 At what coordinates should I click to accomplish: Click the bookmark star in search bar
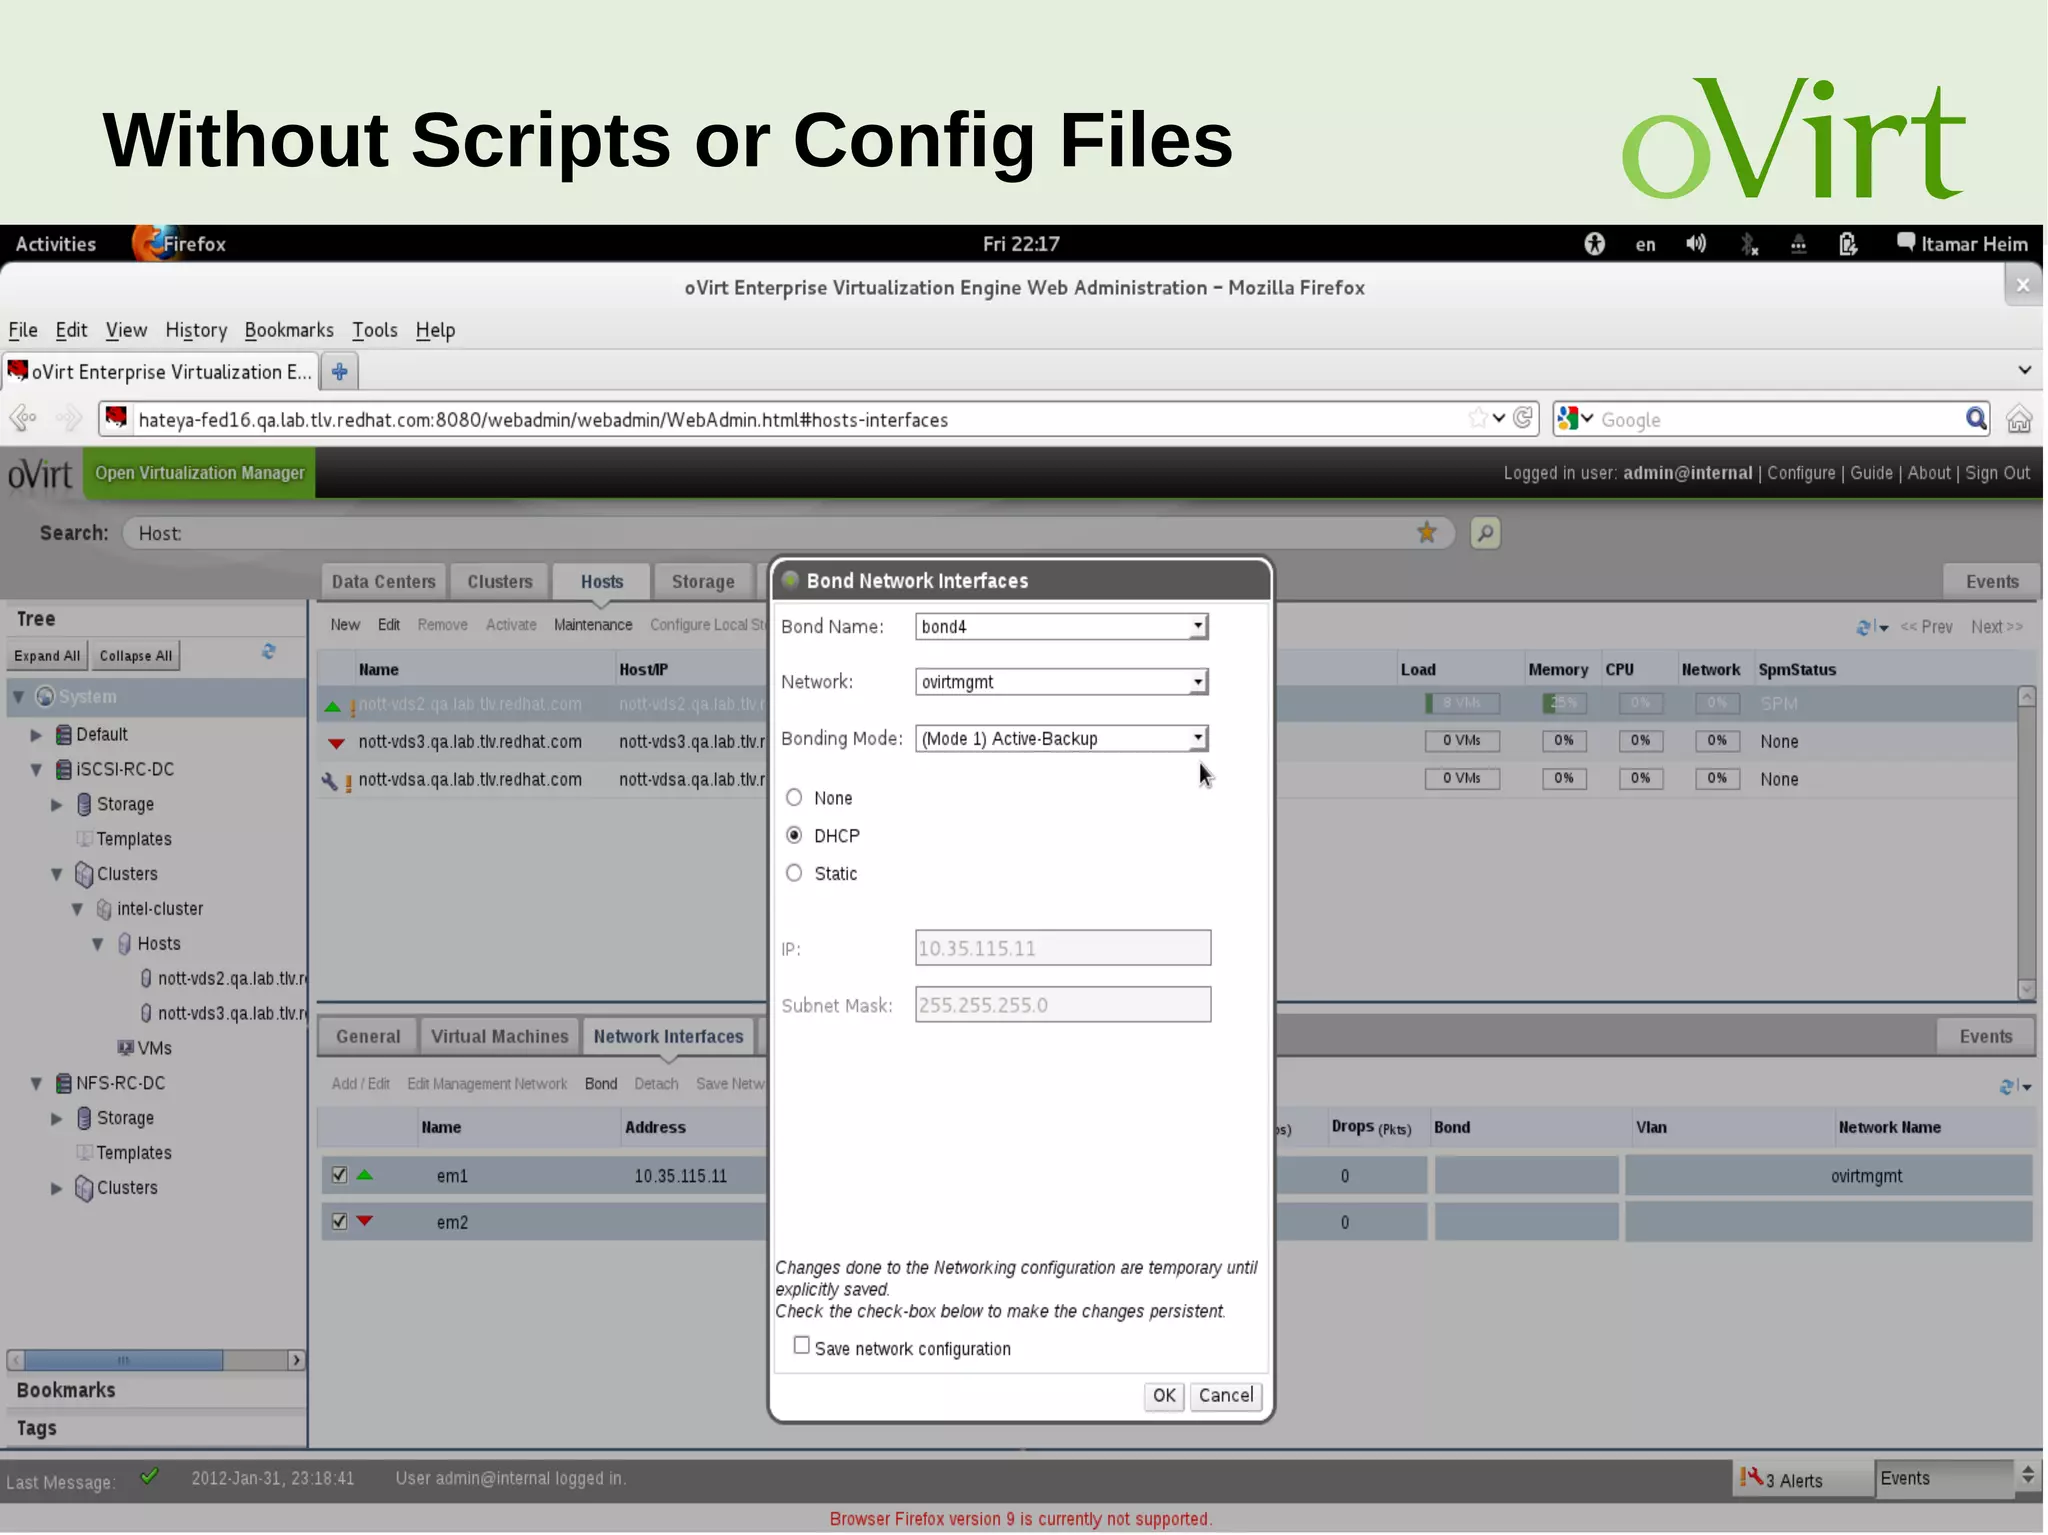pyautogui.click(x=1427, y=533)
